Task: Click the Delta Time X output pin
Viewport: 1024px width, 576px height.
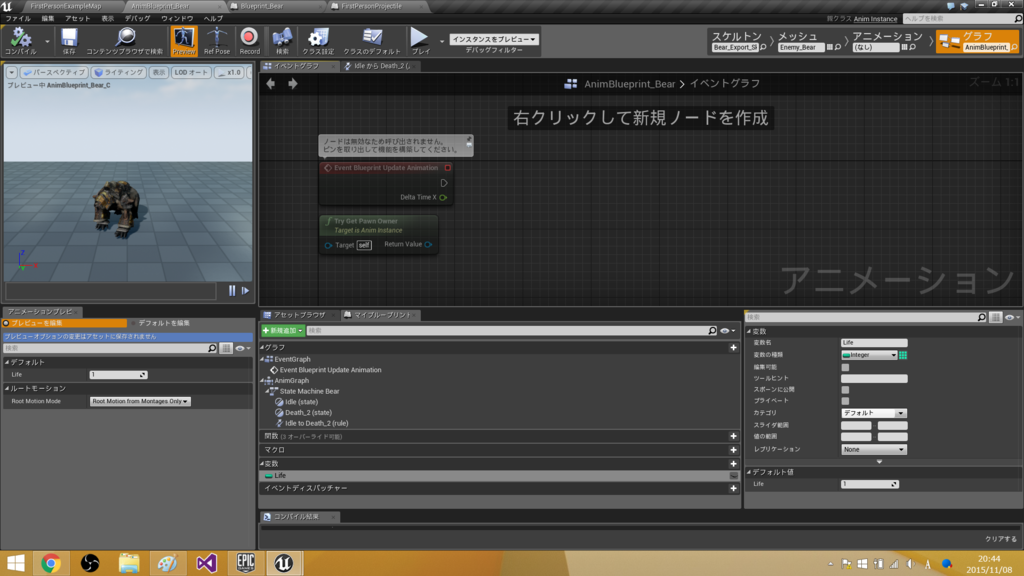Action: pos(443,197)
